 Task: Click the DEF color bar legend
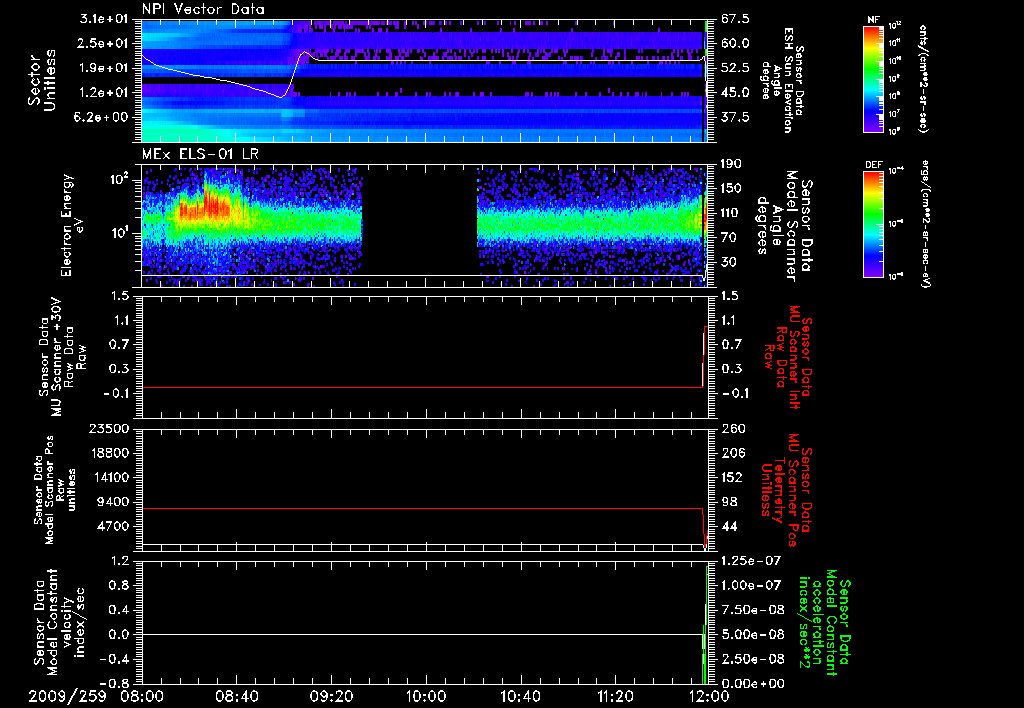pyautogui.click(x=874, y=223)
